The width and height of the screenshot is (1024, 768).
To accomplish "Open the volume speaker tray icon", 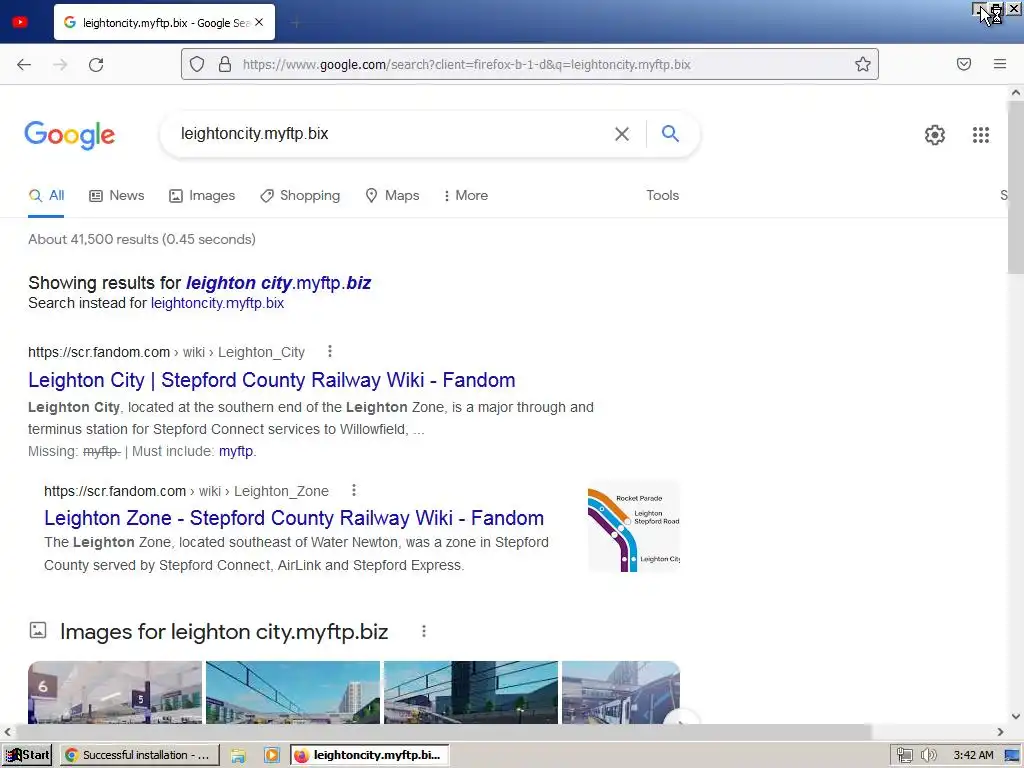I will (x=928, y=756).
